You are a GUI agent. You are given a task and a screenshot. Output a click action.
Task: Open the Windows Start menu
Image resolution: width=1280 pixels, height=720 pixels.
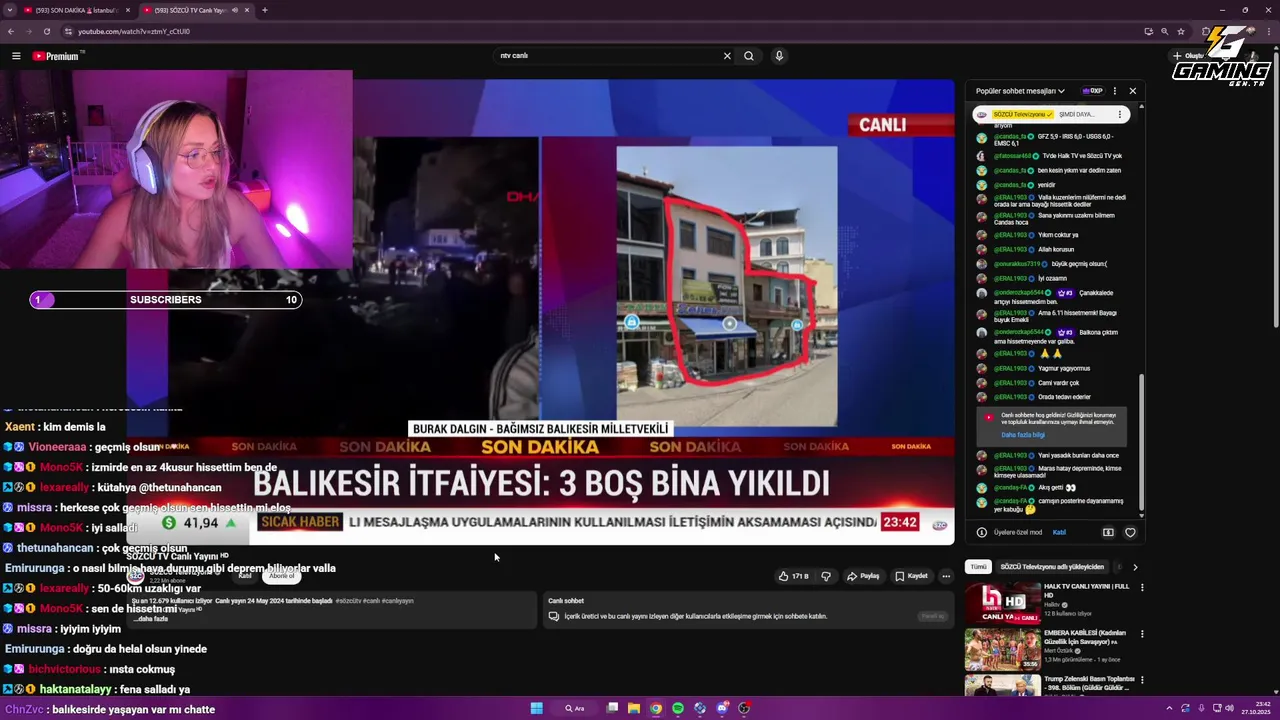pos(536,708)
